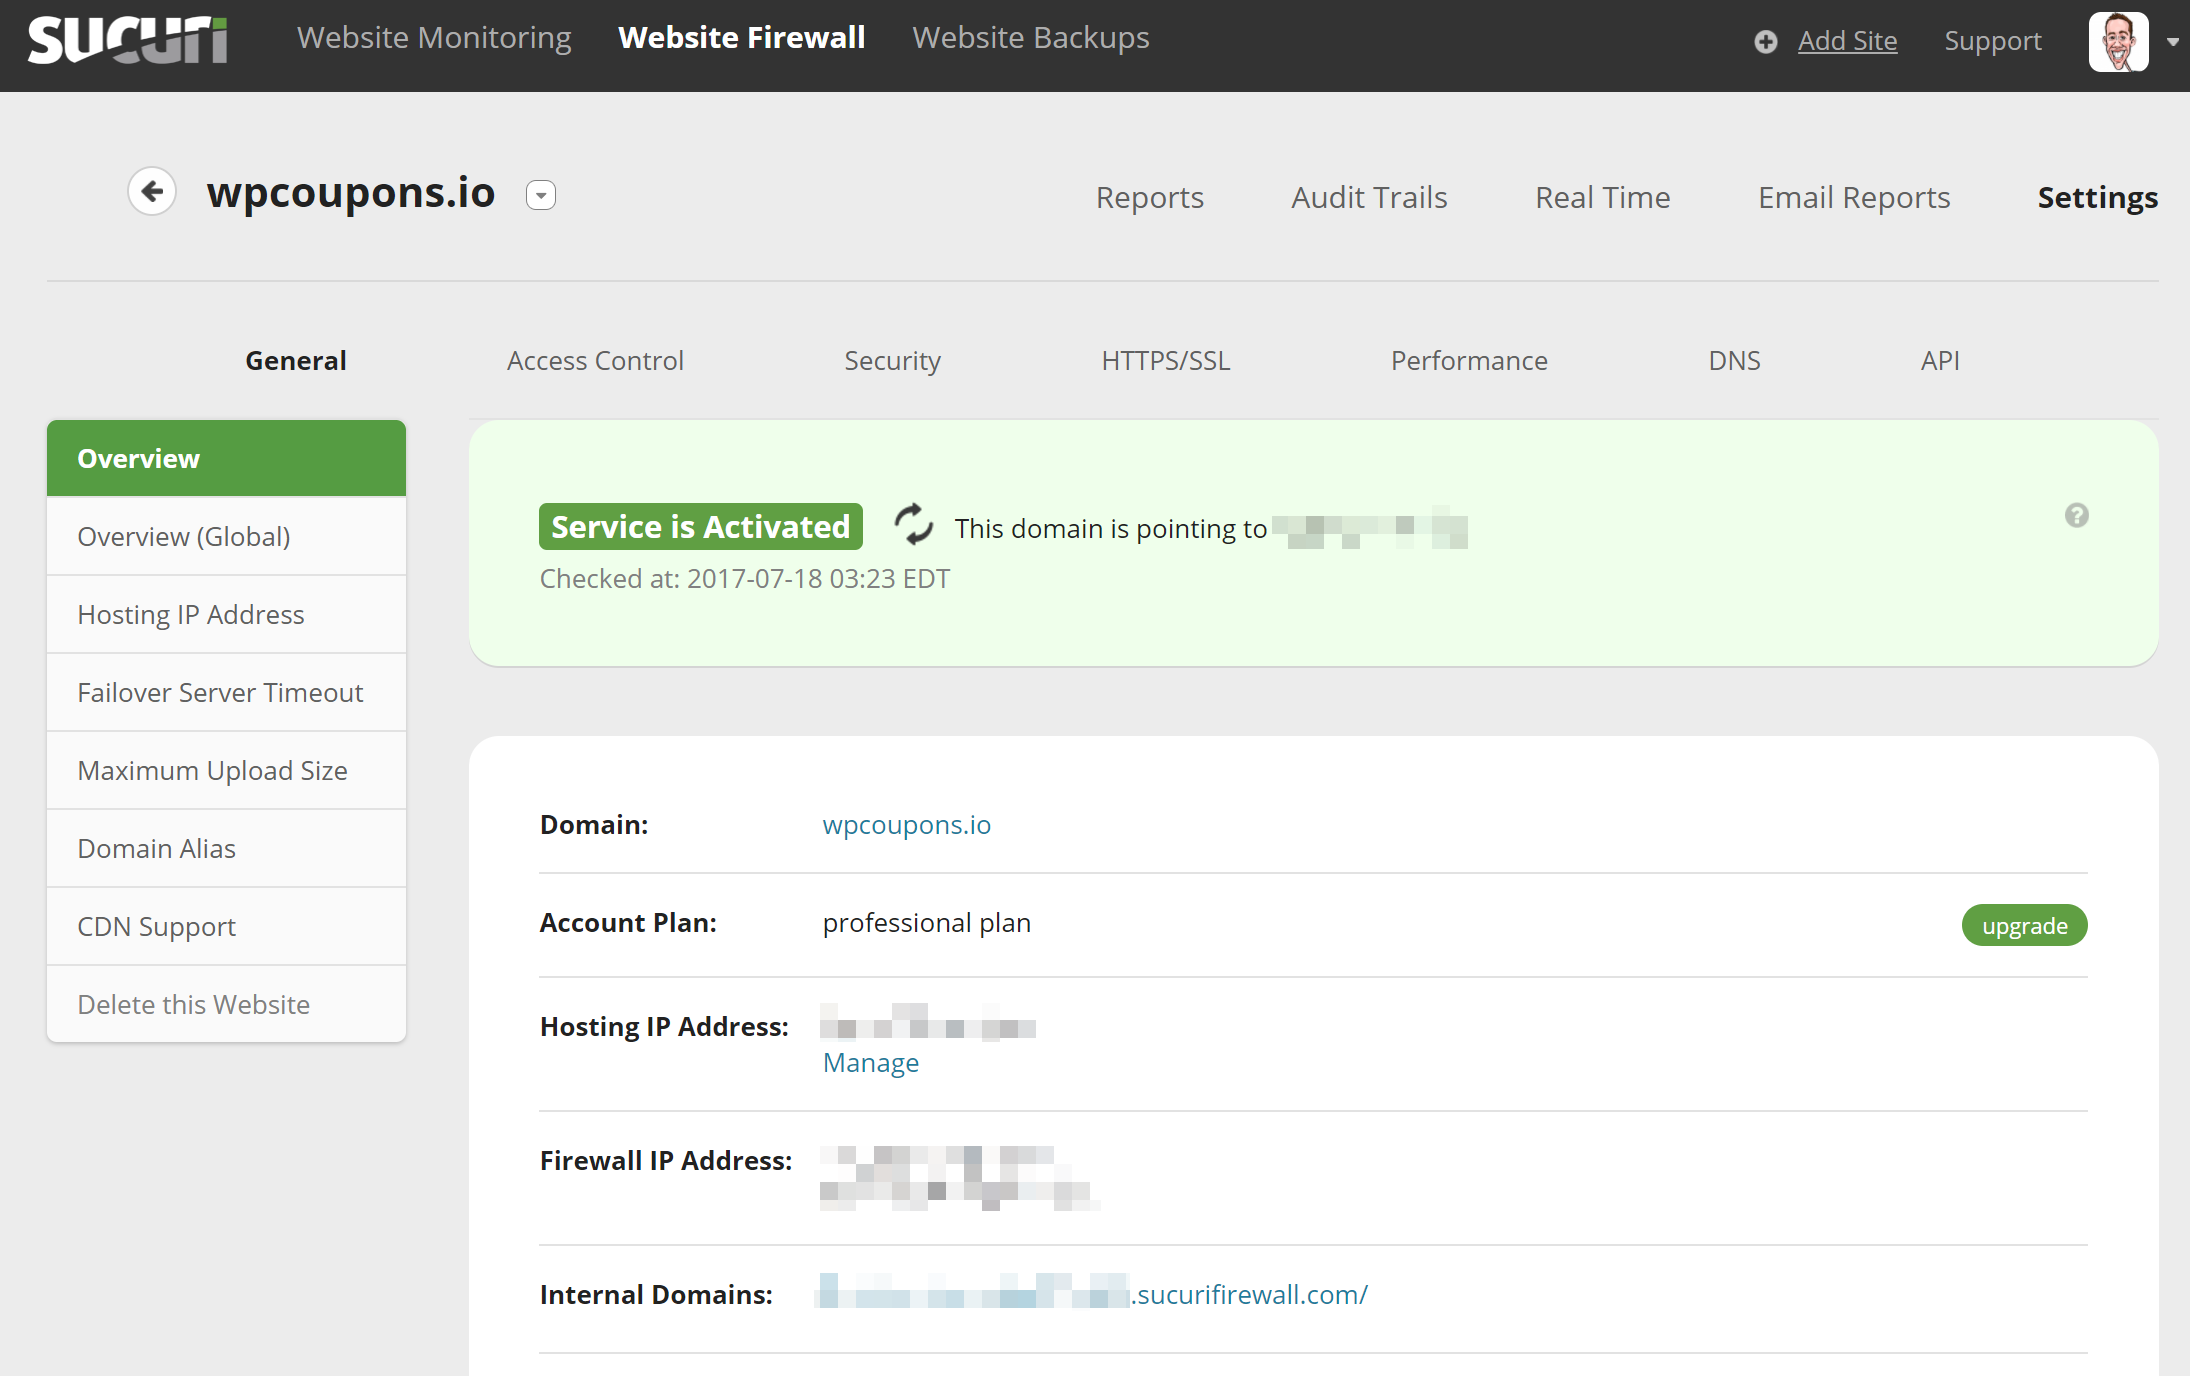Select the Access Control settings tab
2190x1376 pixels.
594,360
